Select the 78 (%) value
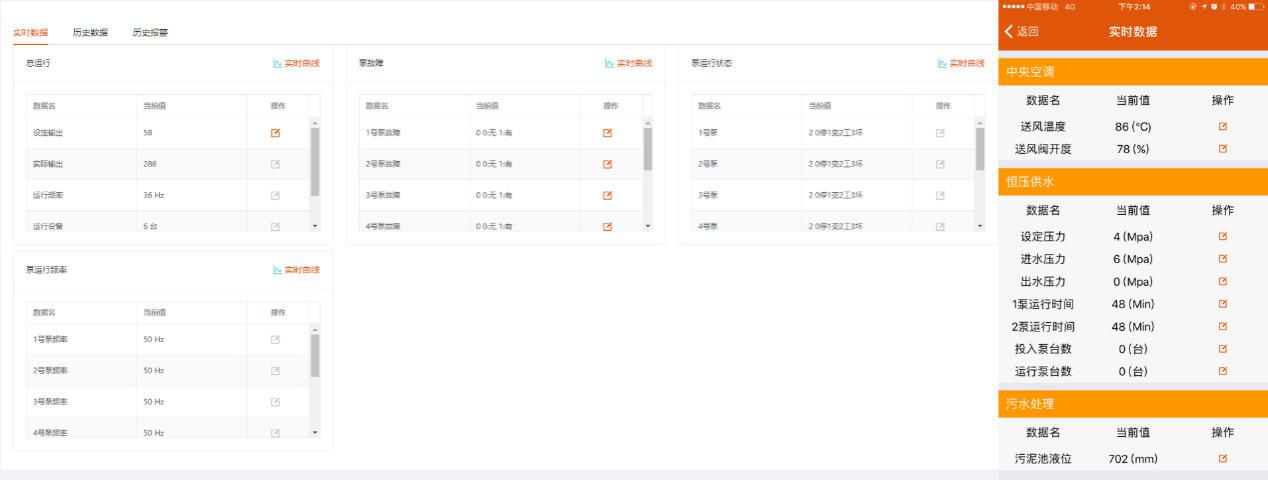Viewport: 1268px width, 480px height. [x=1133, y=149]
